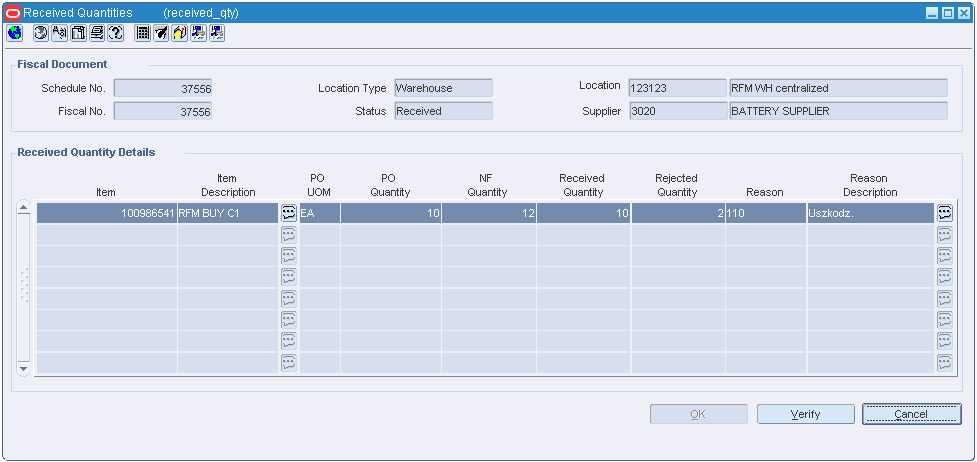Click the Reason Description column header
The image size is (977, 462).
[870, 185]
